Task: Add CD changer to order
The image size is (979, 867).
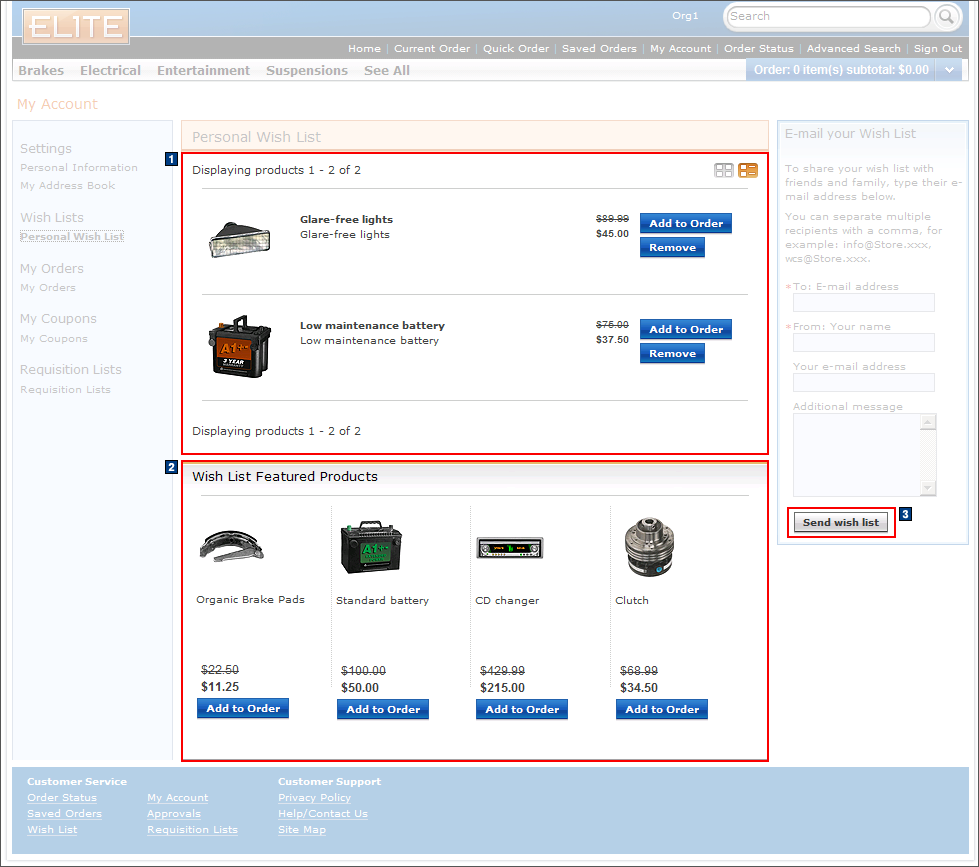Action: [522, 709]
